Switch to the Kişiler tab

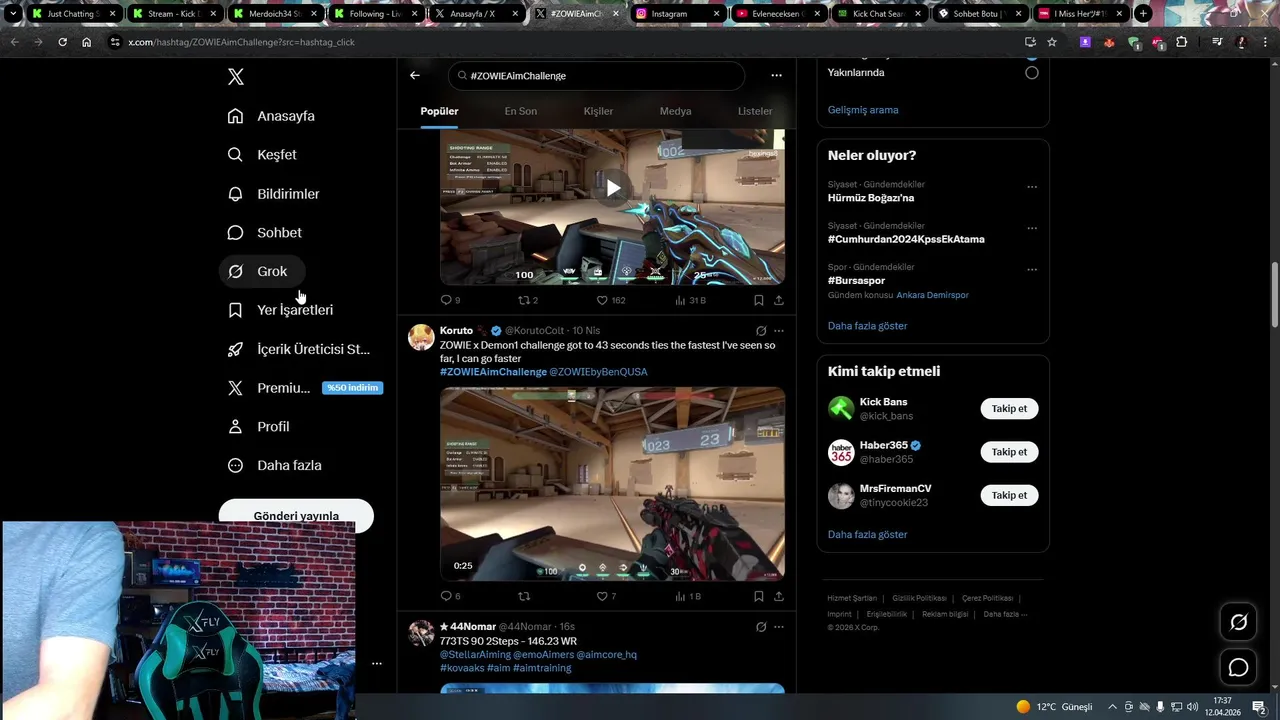(x=598, y=111)
